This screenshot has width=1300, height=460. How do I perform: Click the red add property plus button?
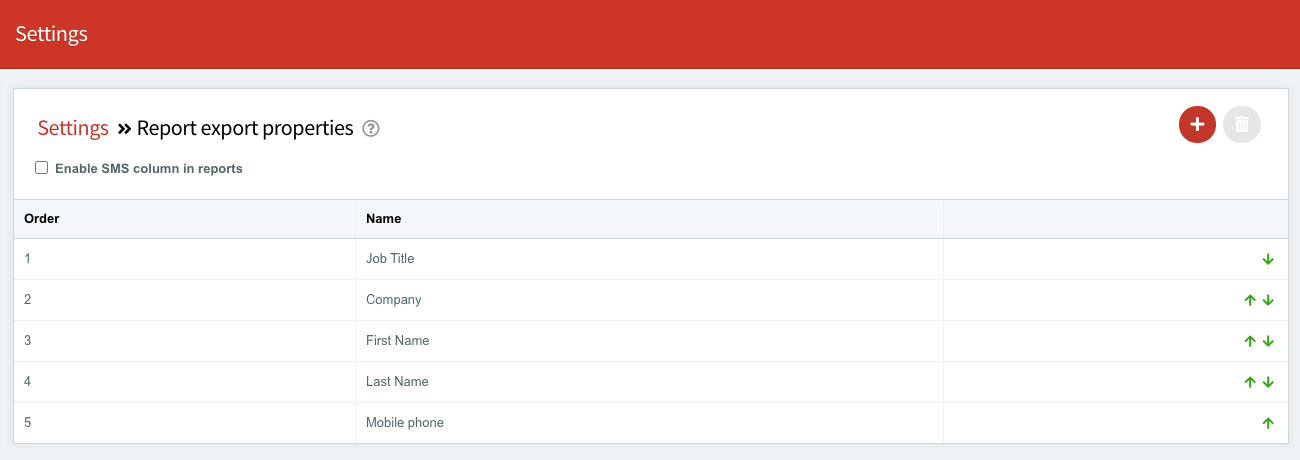(x=1197, y=125)
